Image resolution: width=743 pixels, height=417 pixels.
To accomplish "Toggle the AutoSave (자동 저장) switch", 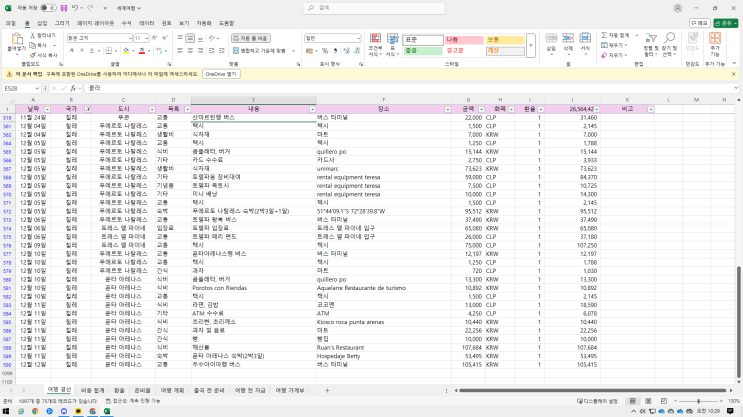I will point(47,8).
